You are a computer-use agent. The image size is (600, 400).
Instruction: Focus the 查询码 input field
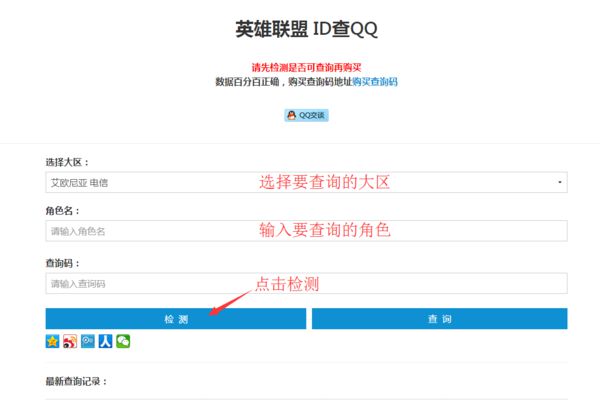306,283
